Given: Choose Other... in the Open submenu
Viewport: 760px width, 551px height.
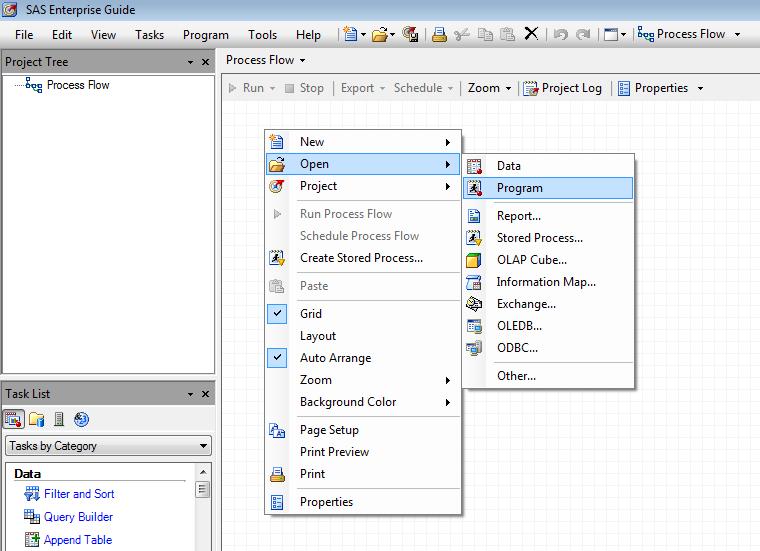Looking at the screenshot, I should click(x=548, y=376).
